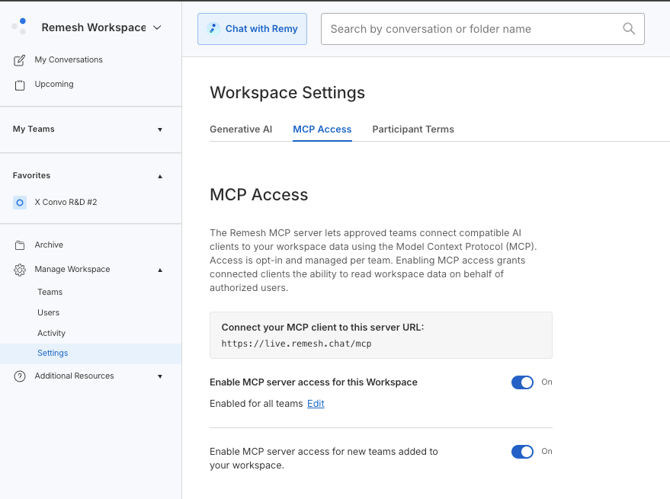The height and width of the screenshot is (499, 670).
Task: Open Teams under Manage Workspace
Action: (x=50, y=292)
